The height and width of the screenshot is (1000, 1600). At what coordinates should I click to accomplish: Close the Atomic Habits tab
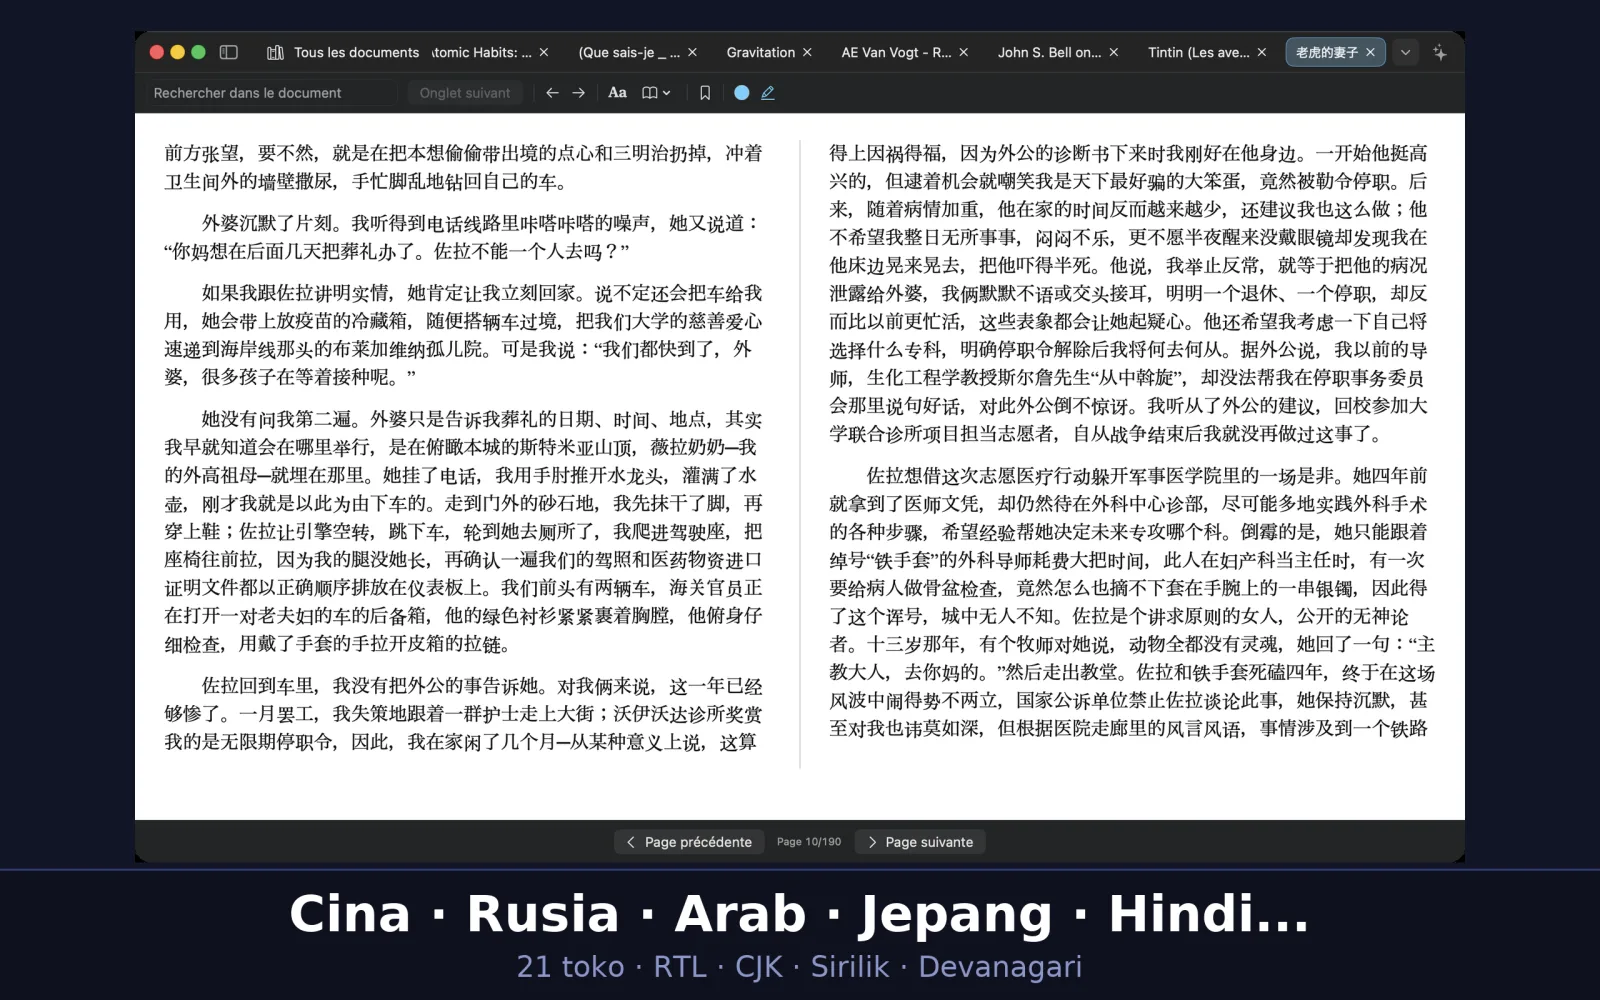tap(544, 52)
